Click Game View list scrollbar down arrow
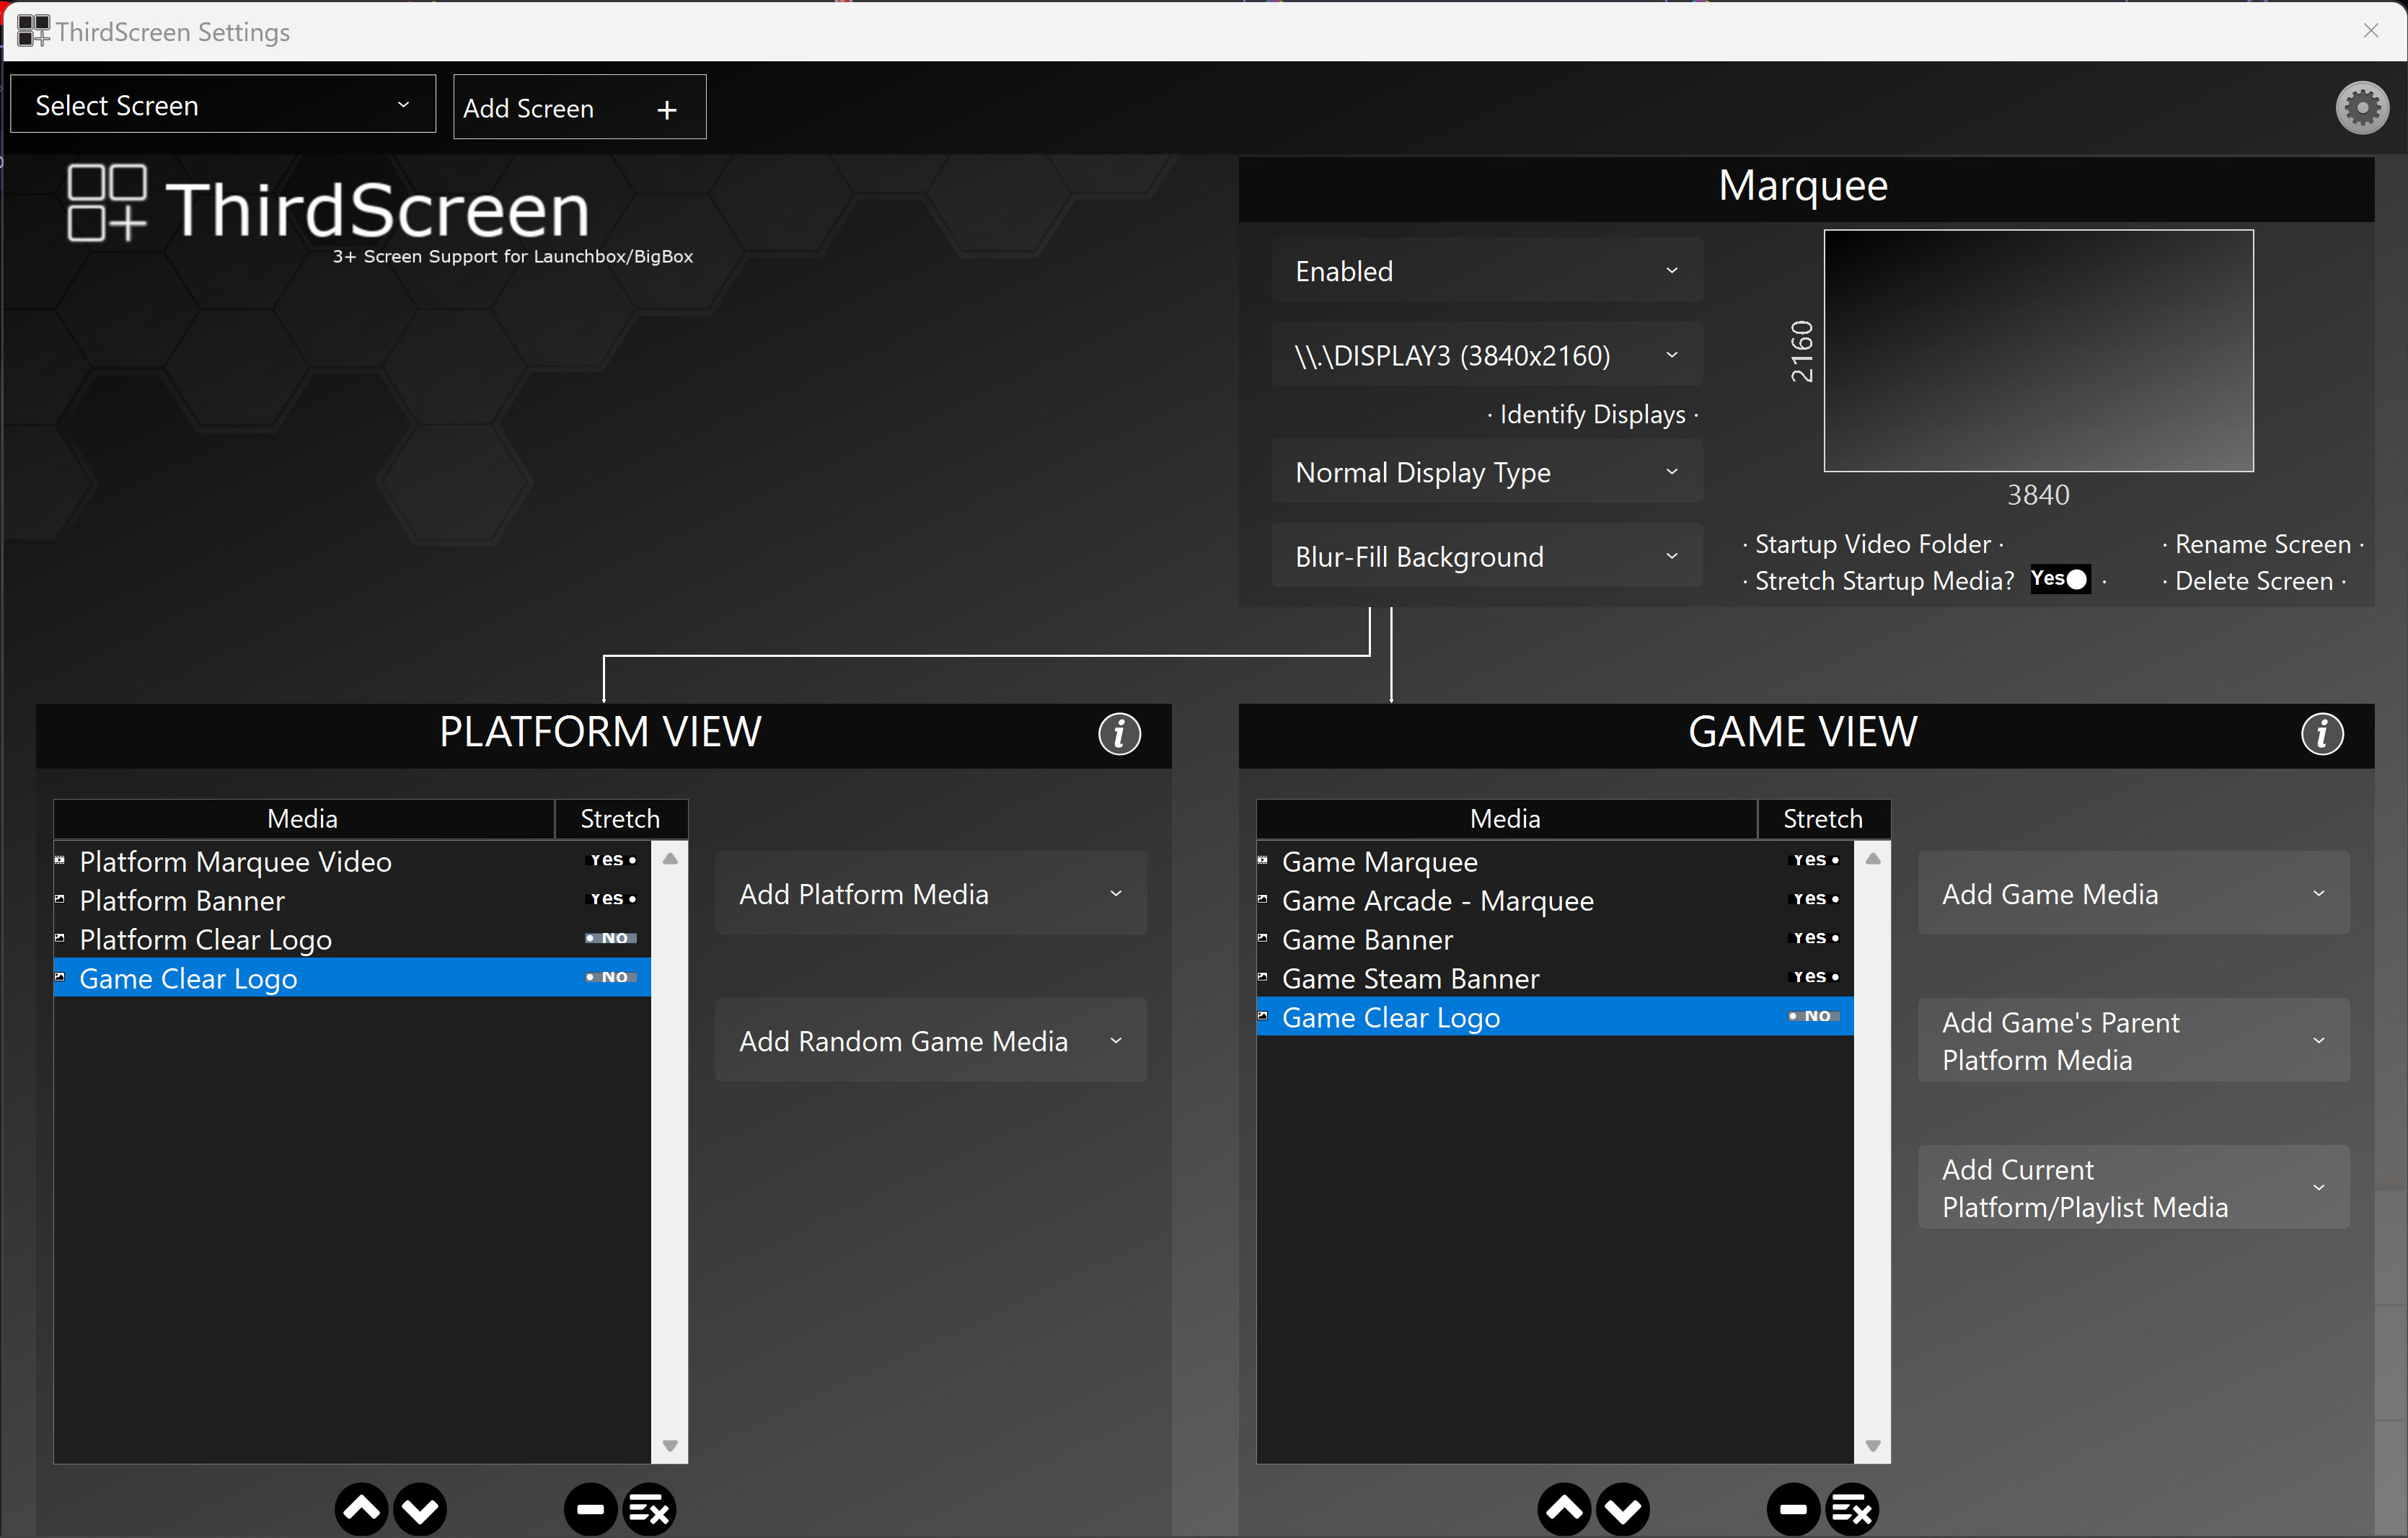 point(1873,1445)
